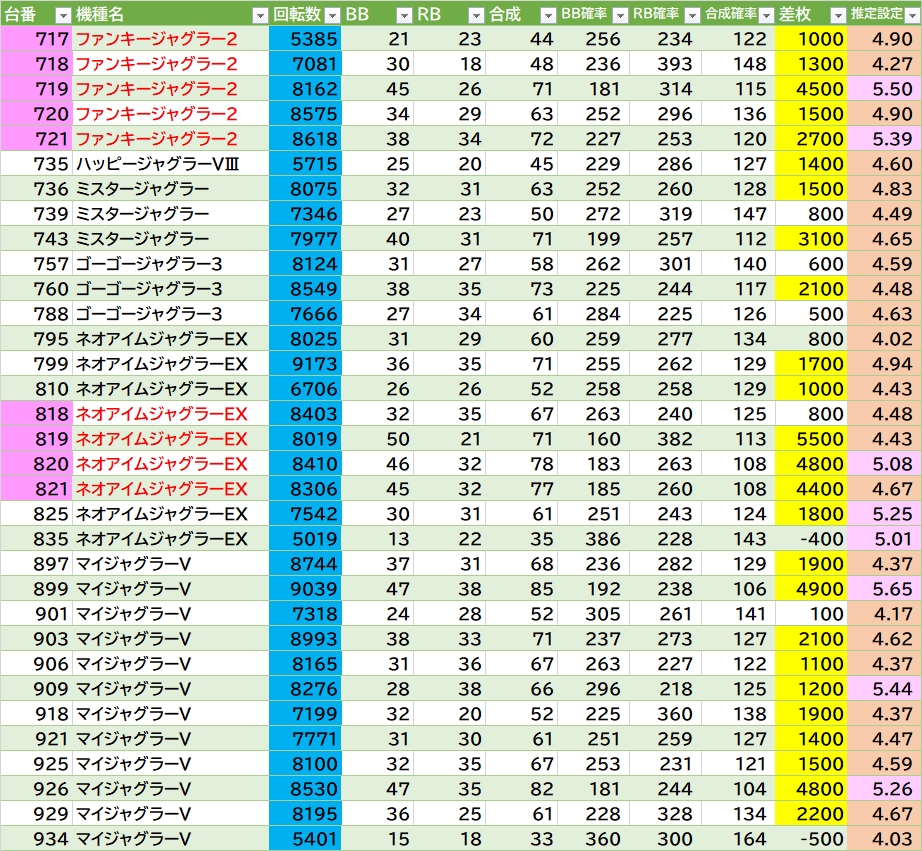Select the pink 台番 cell 717
This screenshot has width=922, height=851.
pos(36,39)
